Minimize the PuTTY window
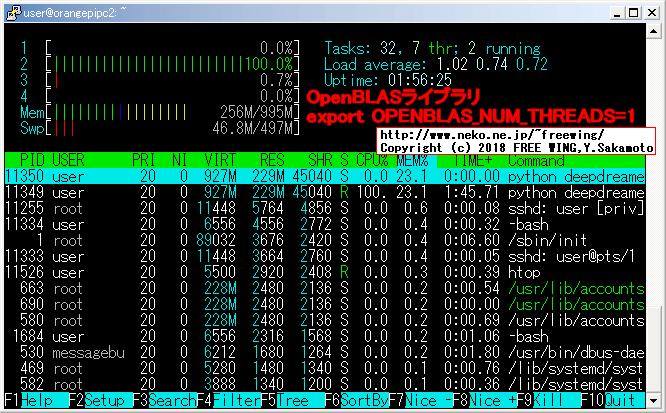The height and width of the screenshot is (413, 666). [x=617, y=13]
